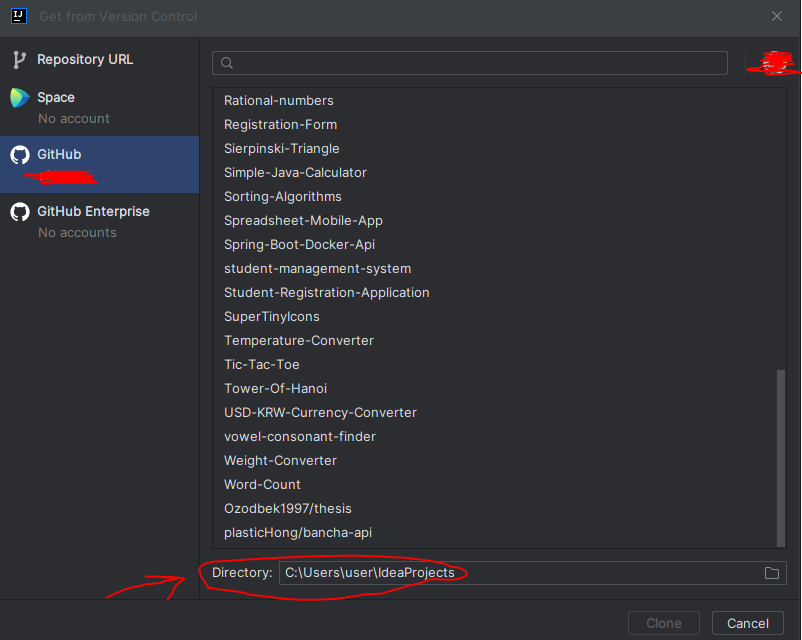802x640 pixels.
Task: Open the GitHub Enterprise section
Action: click(100, 222)
